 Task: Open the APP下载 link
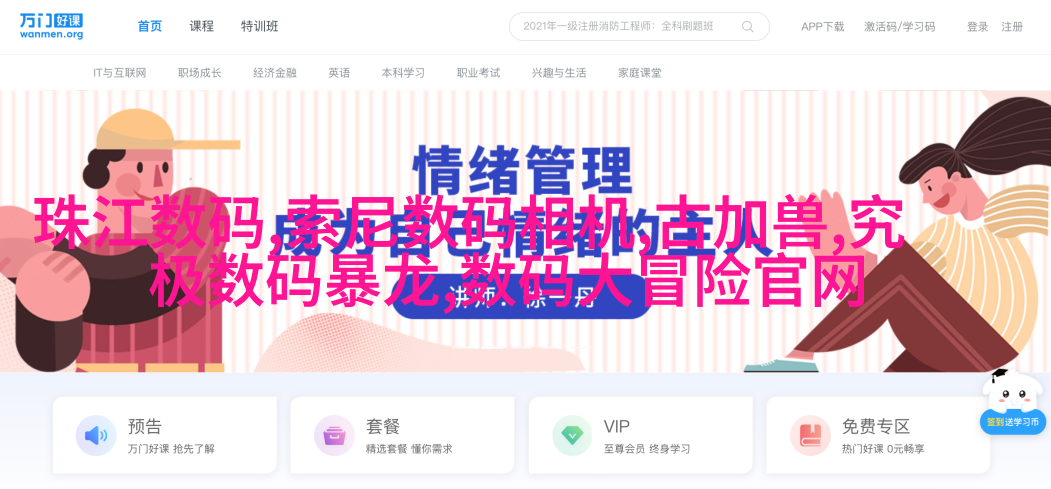click(822, 27)
